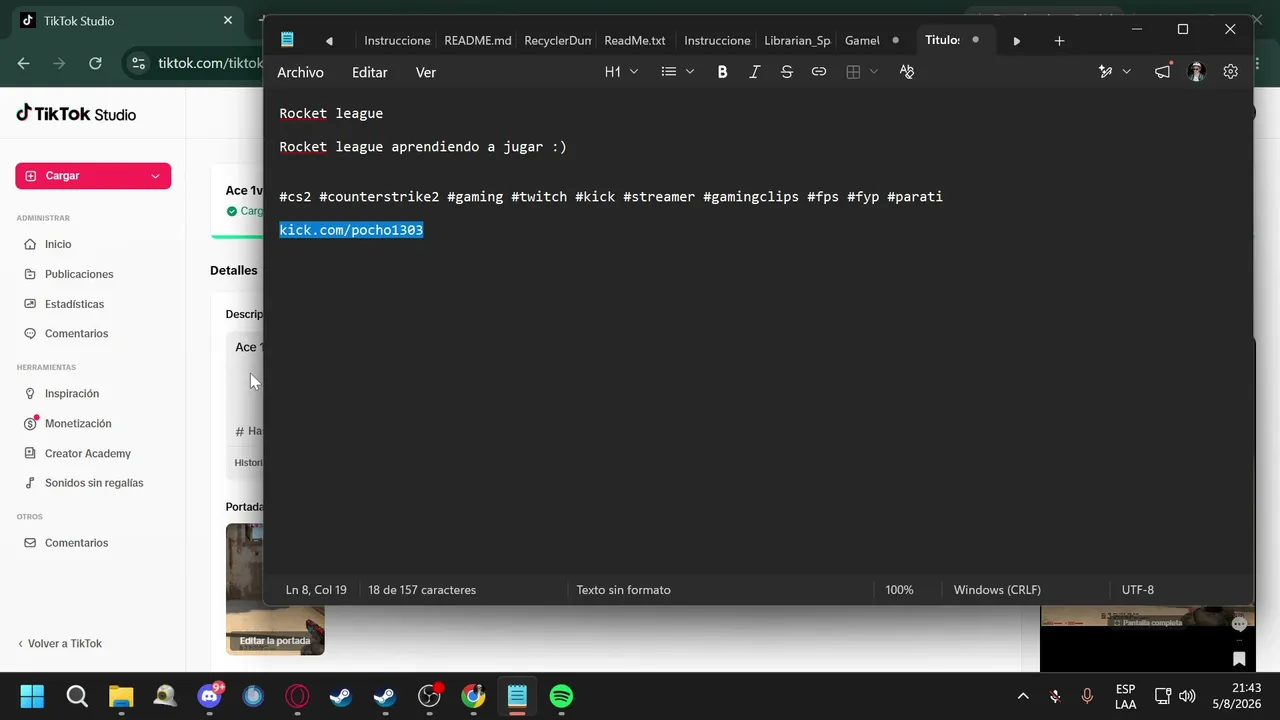The width and height of the screenshot is (1280, 720).
Task: Open Discord from the taskbar
Action: coord(210,696)
